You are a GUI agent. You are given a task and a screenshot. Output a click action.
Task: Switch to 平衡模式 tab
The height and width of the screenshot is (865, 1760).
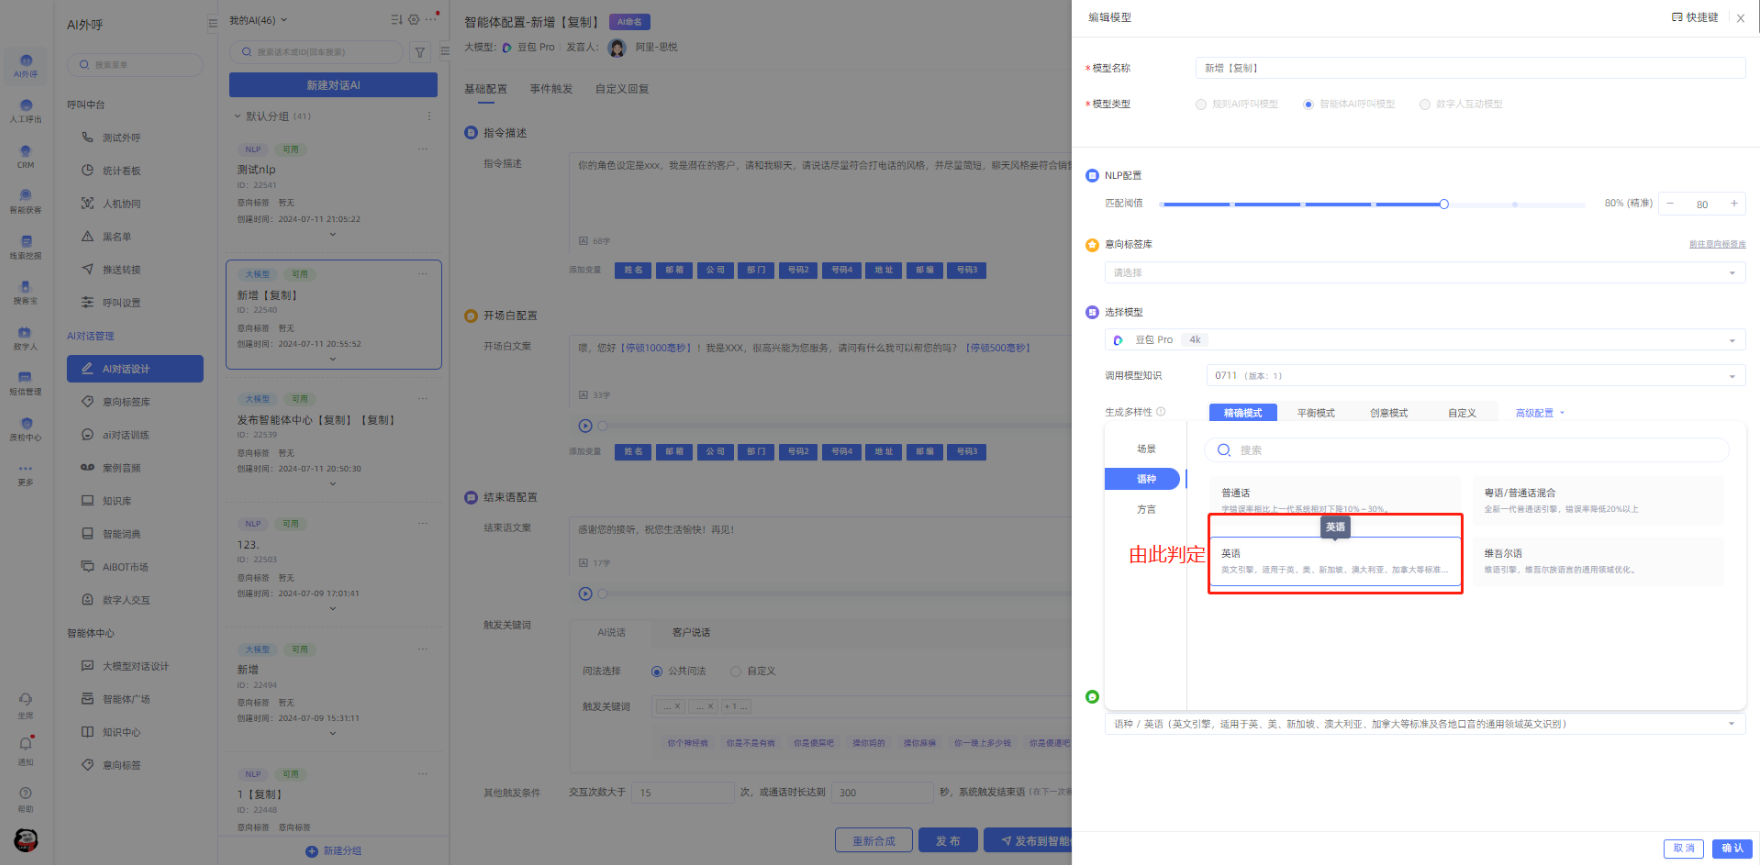pos(1315,413)
